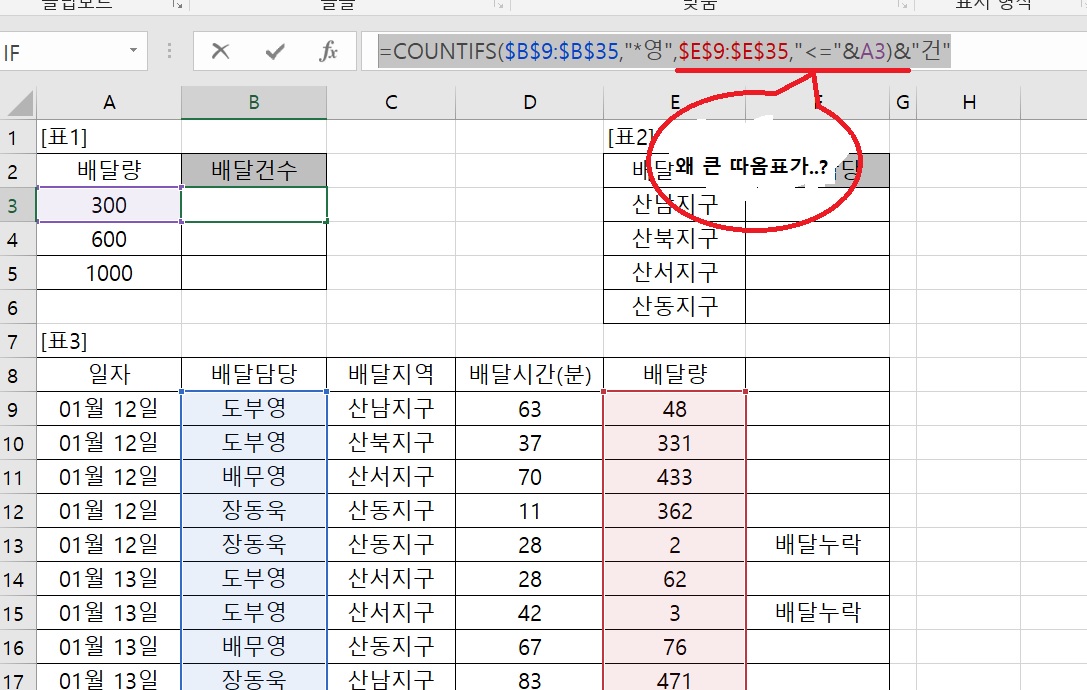
Task: Select cell A5 with value 1000
Action: click(109, 273)
